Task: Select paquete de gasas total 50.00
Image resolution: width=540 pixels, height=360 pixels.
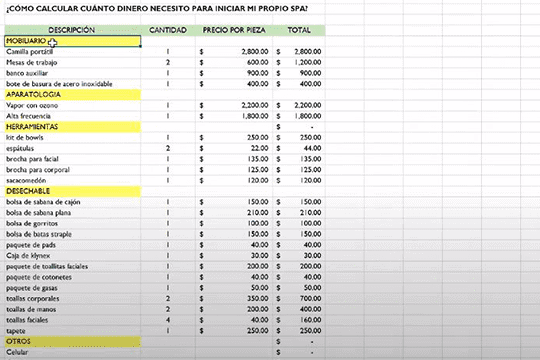Action: click(x=299, y=288)
